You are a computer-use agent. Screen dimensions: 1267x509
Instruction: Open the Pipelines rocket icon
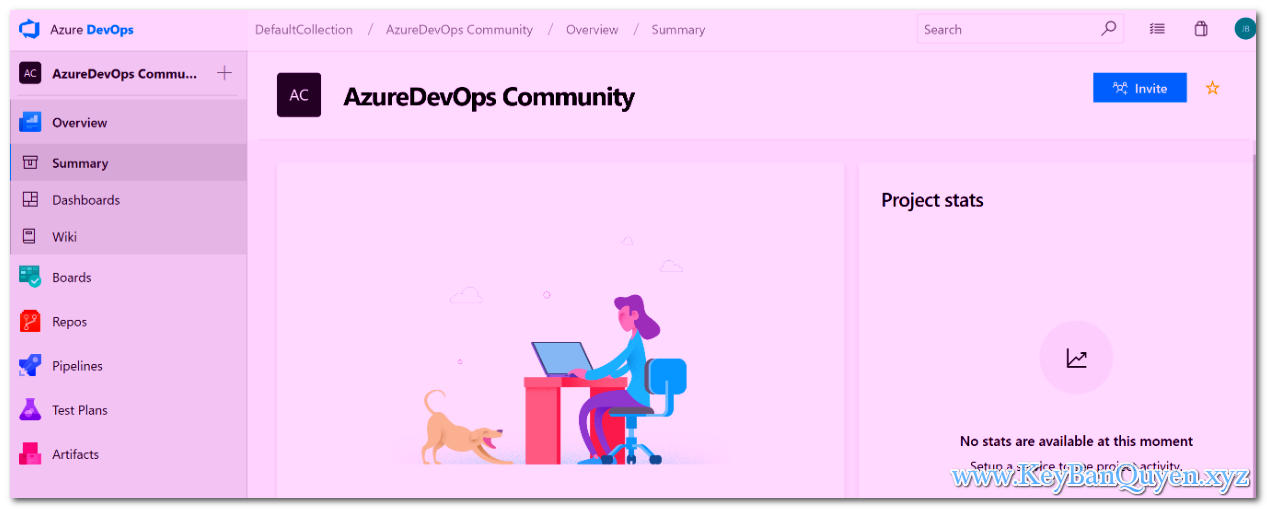[30, 365]
